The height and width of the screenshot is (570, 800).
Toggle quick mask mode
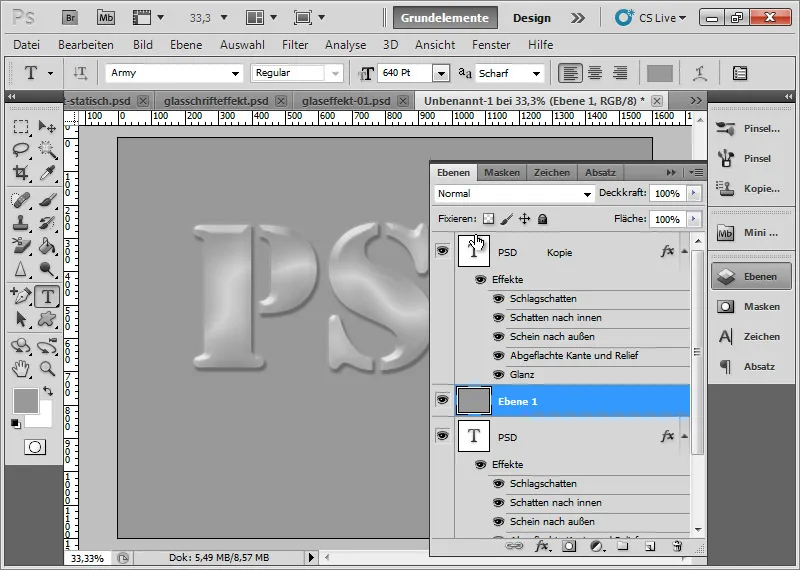[x=35, y=447]
